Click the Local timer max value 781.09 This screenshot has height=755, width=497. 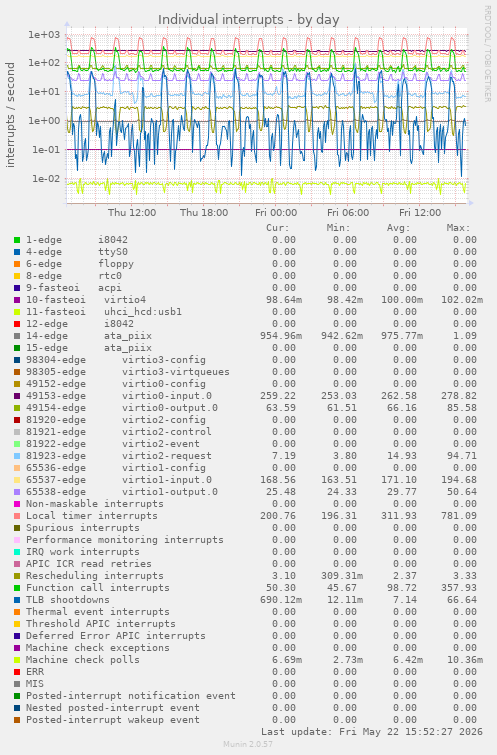tap(459, 516)
